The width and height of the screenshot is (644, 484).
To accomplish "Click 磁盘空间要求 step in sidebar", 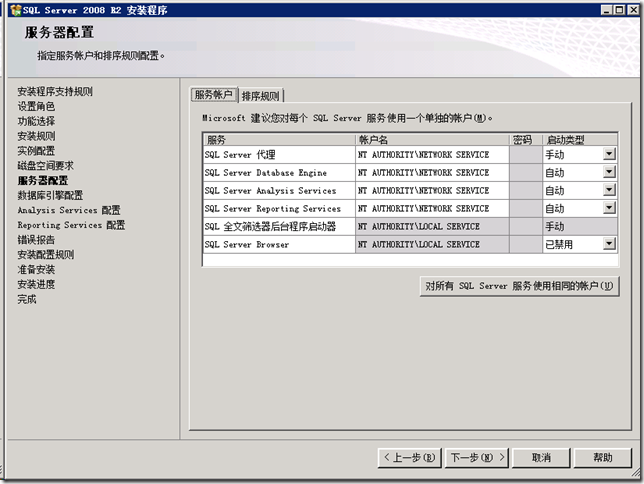I will click(x=46, y=166).
